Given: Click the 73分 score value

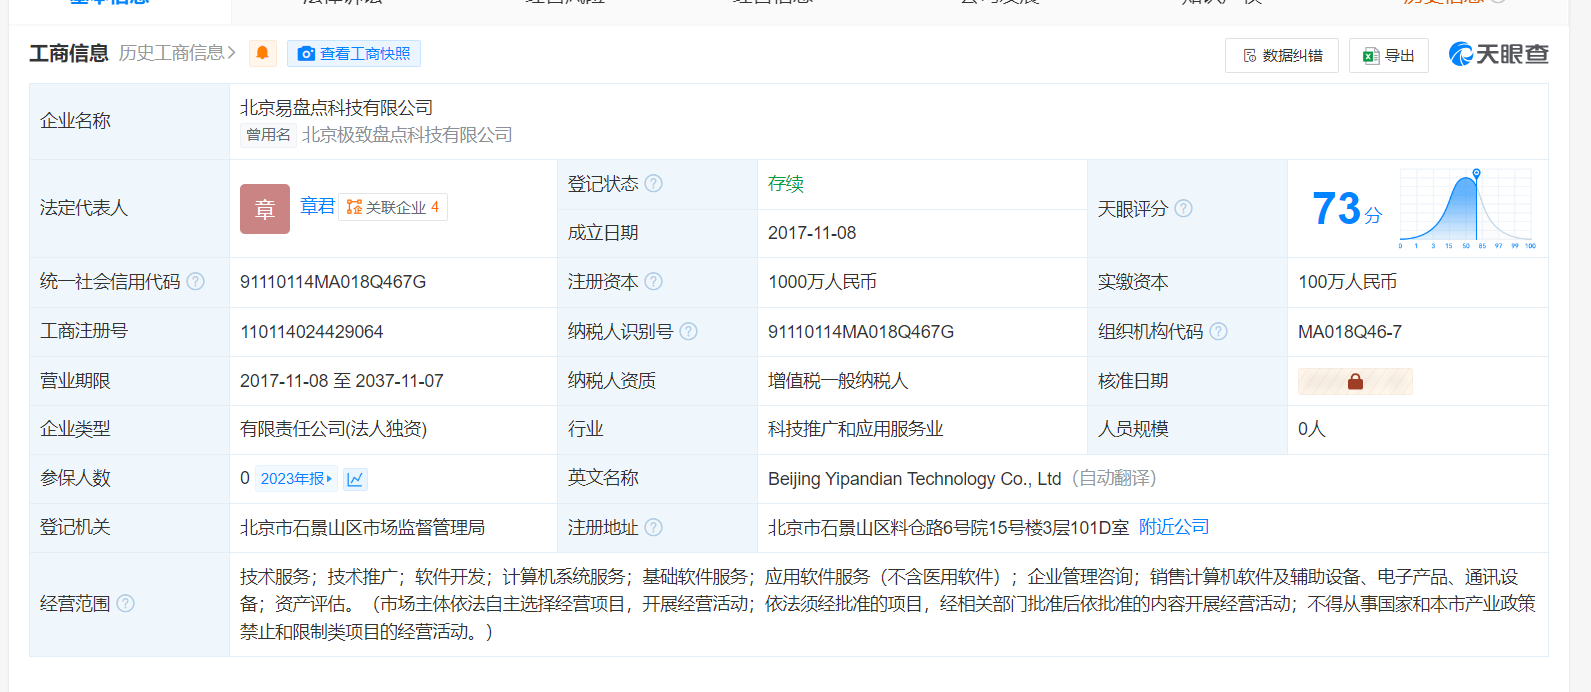Looking at the screenshot, I should pyautogui.click(x=1346, y=209).
